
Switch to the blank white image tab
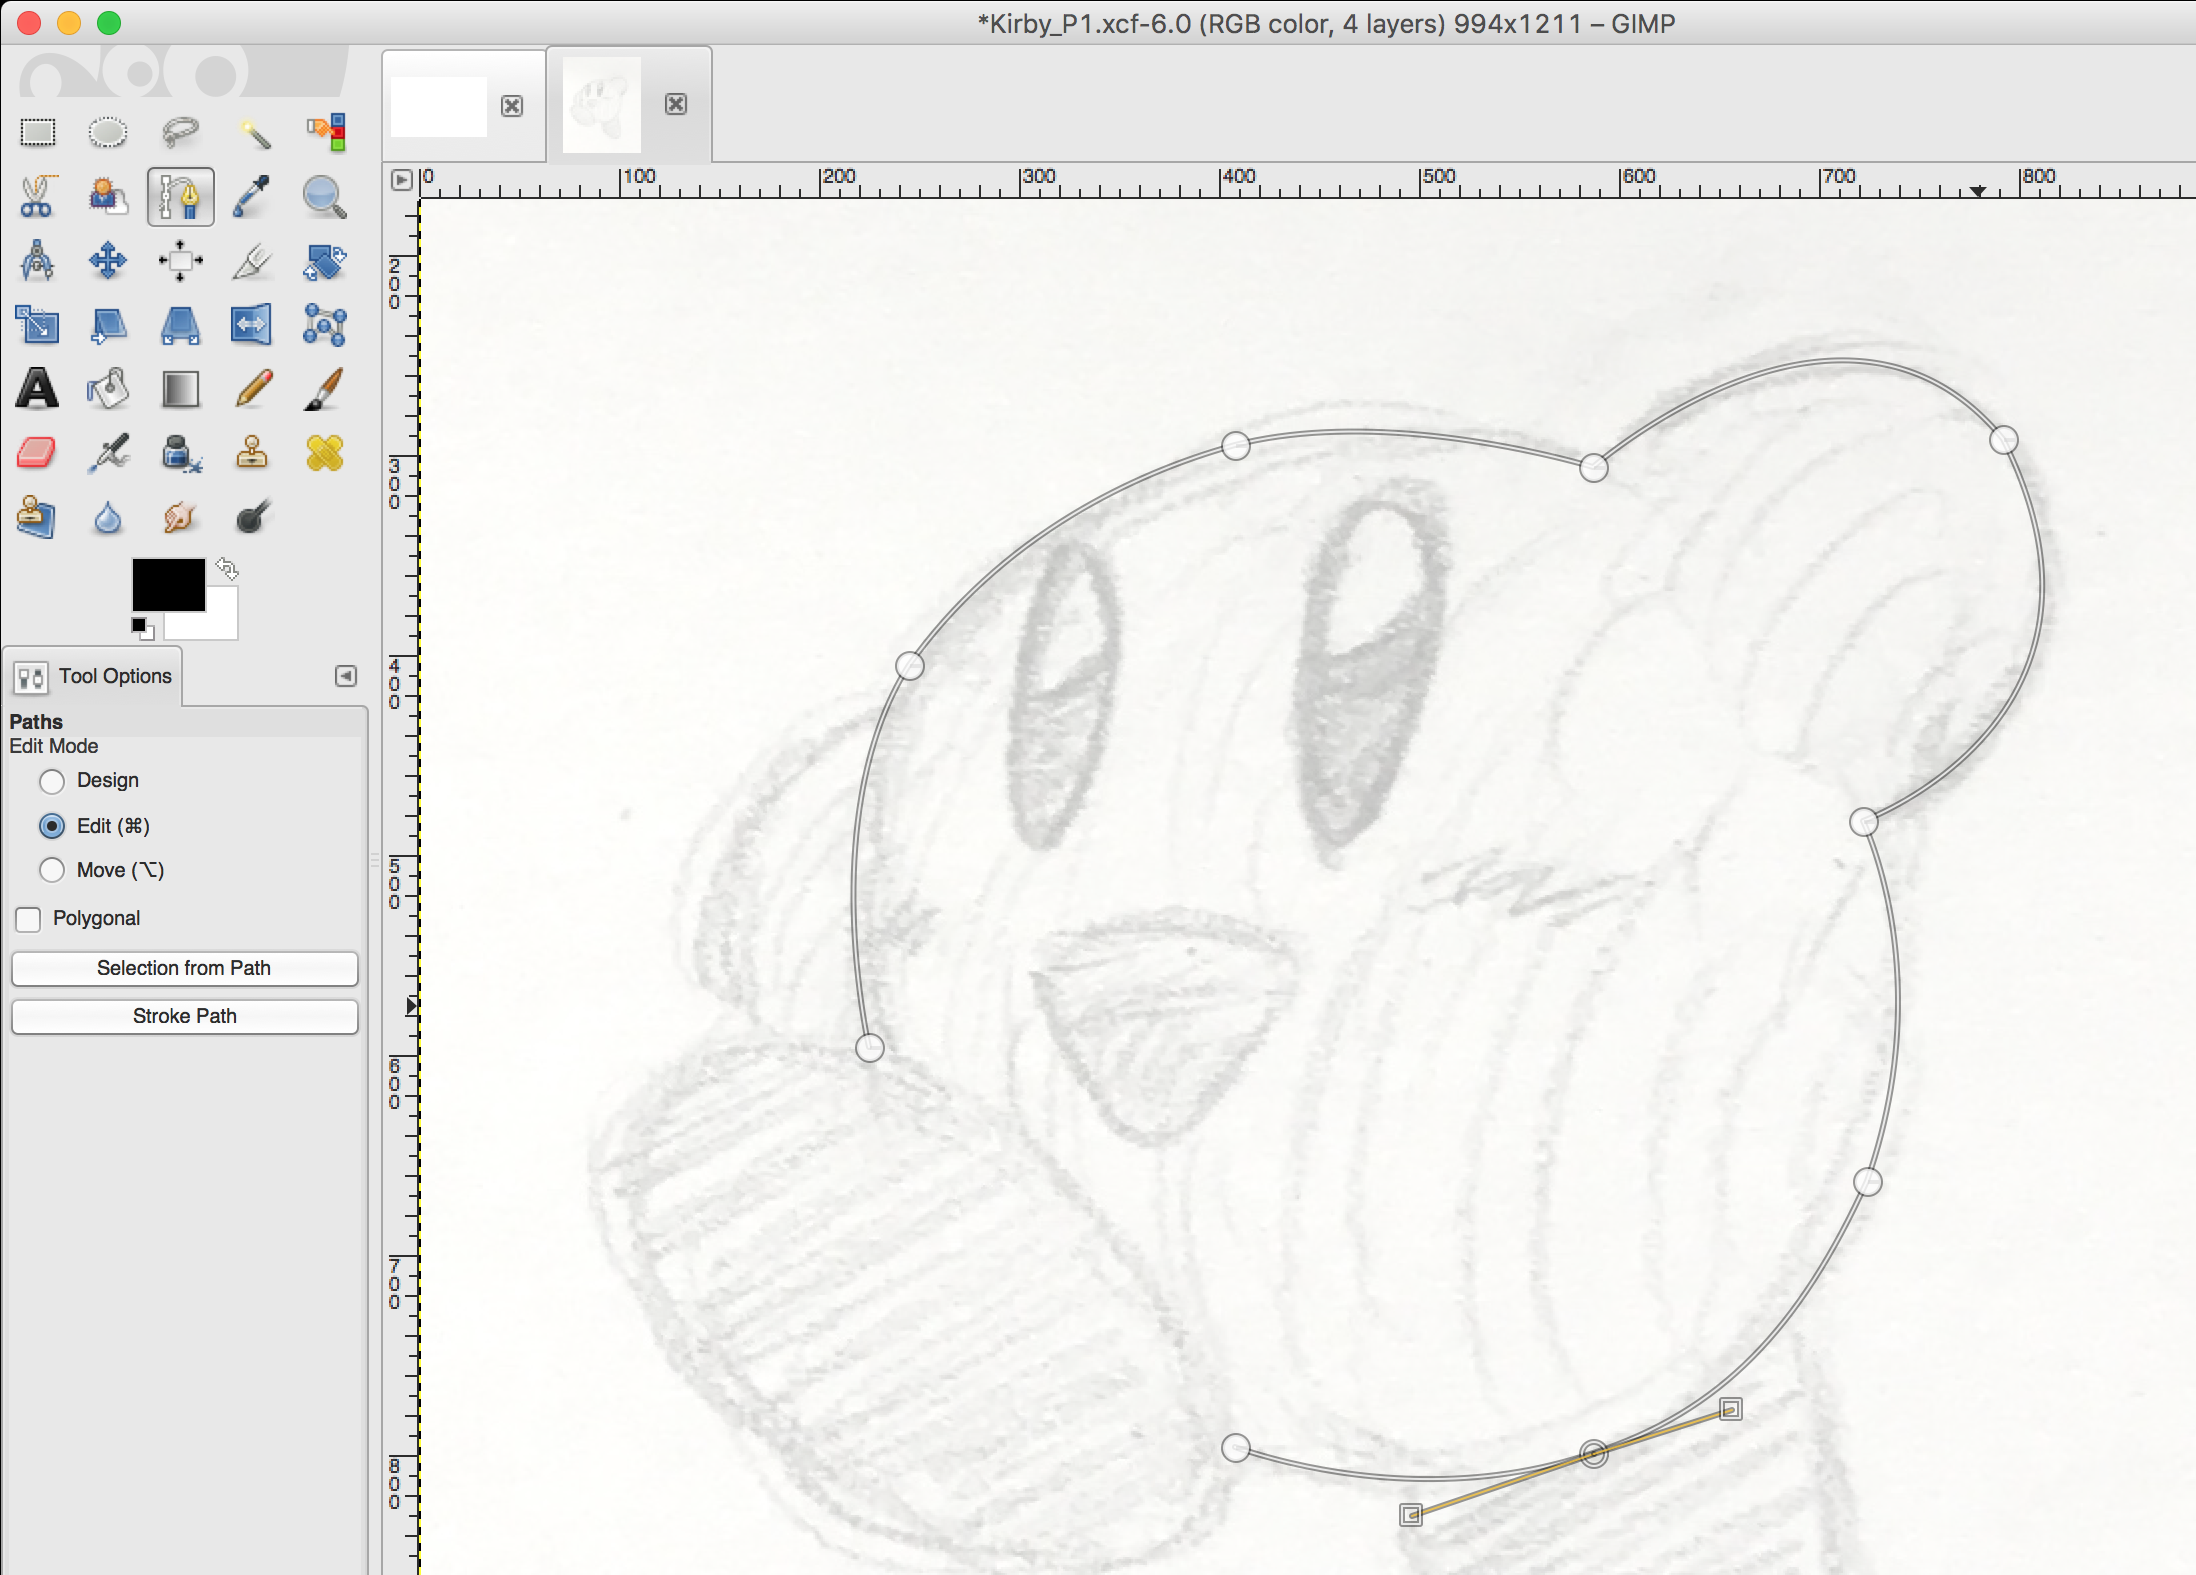click(x=439, y=106)
